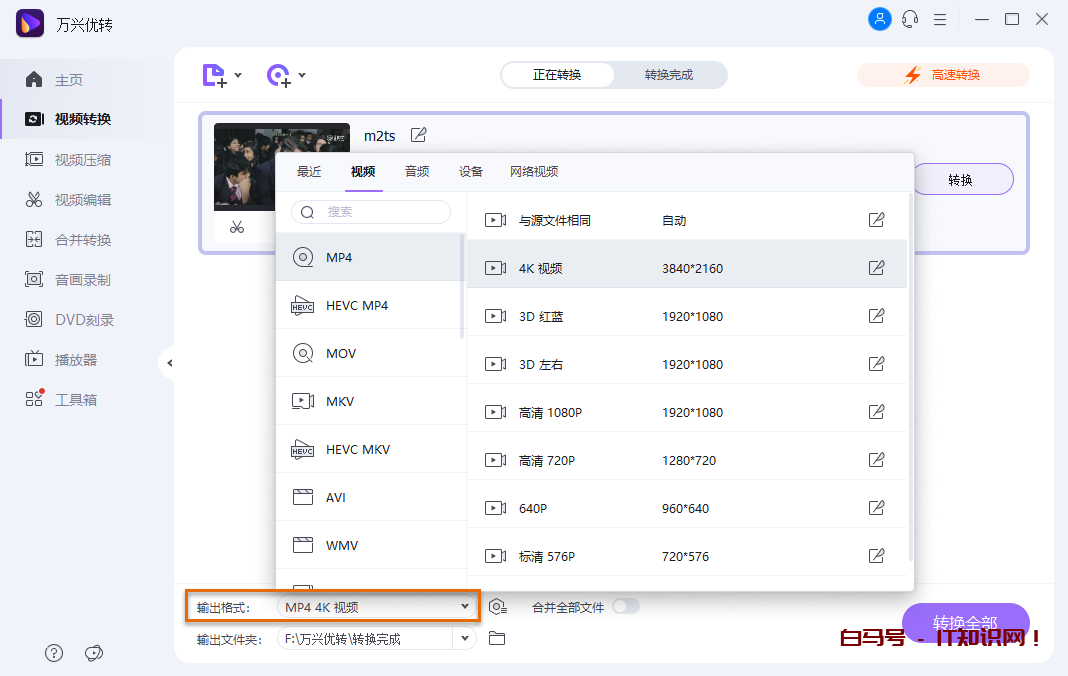Switch to the 设备 tab
The image size is (1068, 676).
[x=471, y=172]
